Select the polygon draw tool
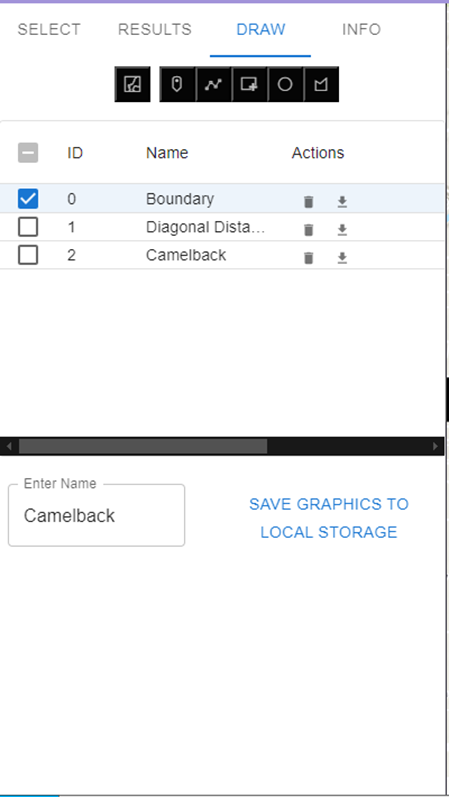The image size is (449, 797). (321, 84)
